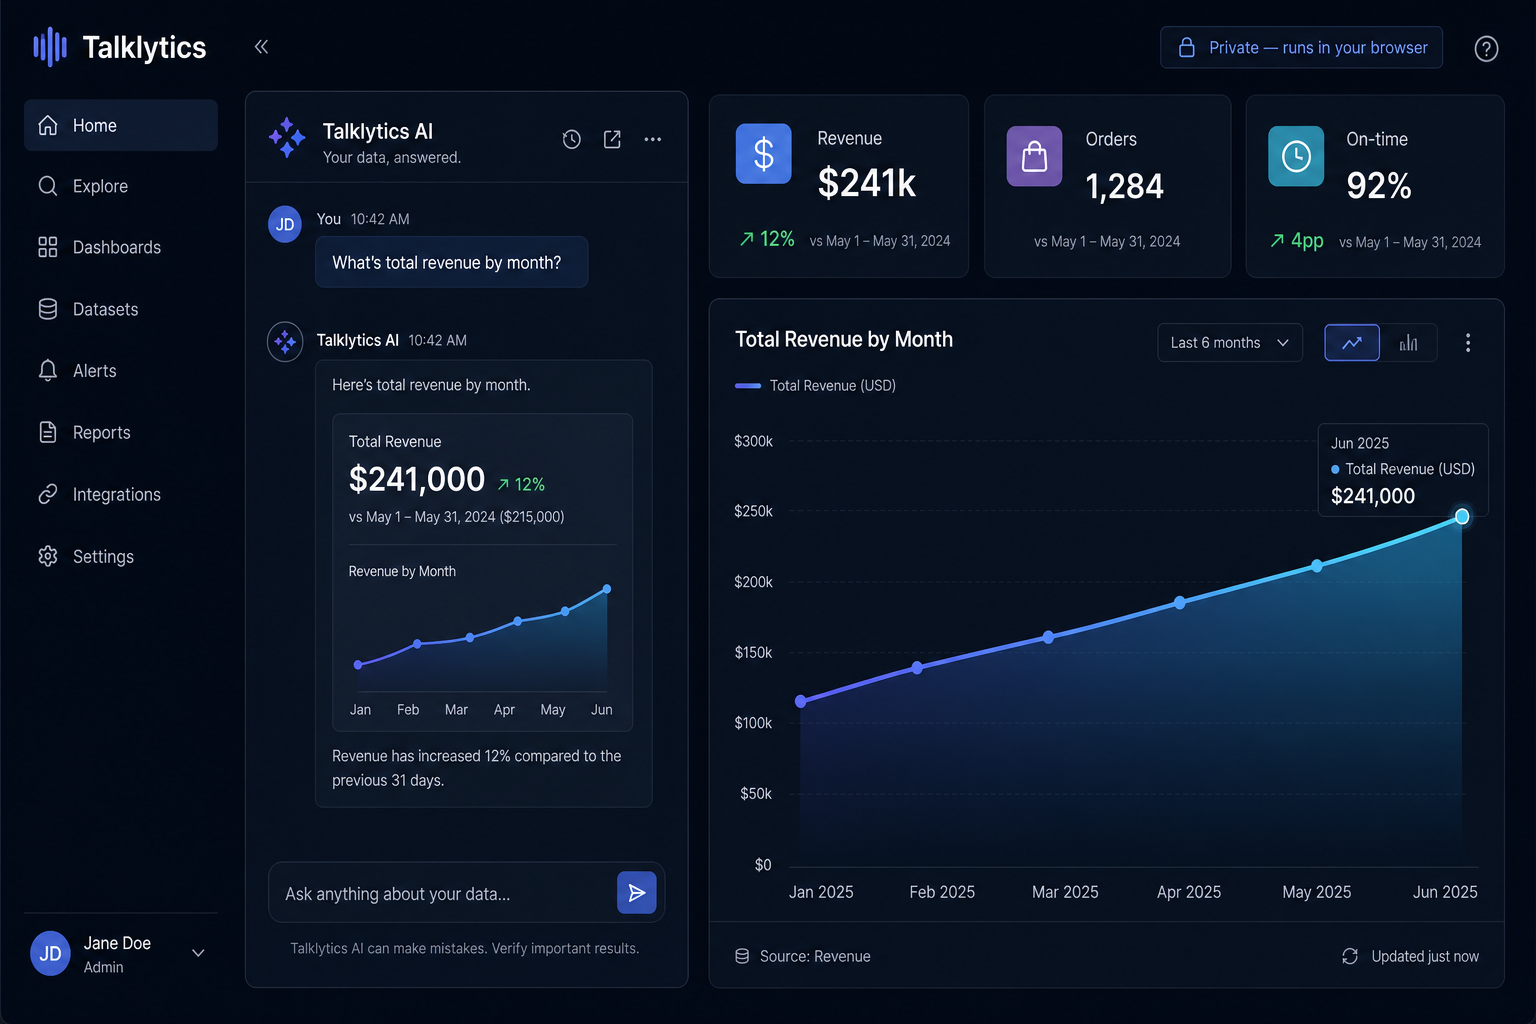The height and width of the screenshot is (1024, 1536).
Task: Click the AI response avatar icon
Action: tap(285, 342)
